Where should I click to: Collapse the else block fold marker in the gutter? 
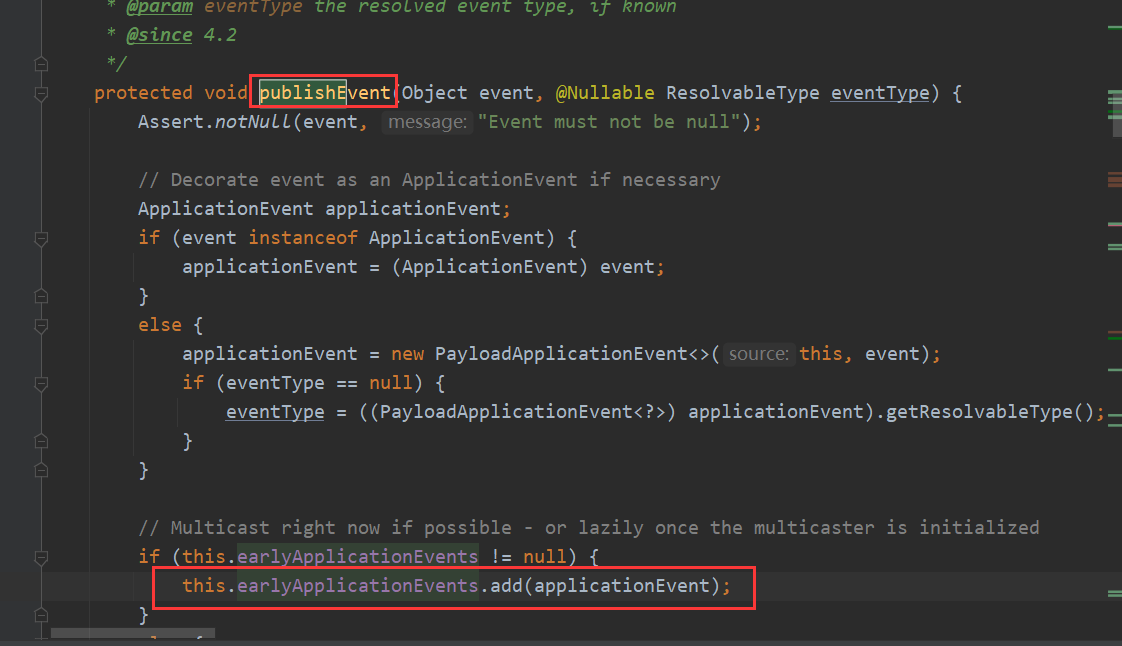[x=40, y=324]
